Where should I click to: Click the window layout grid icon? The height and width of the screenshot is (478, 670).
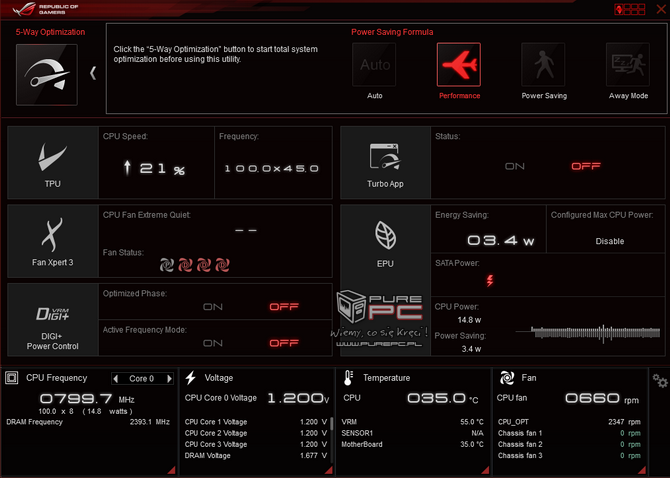pos(629,9)
